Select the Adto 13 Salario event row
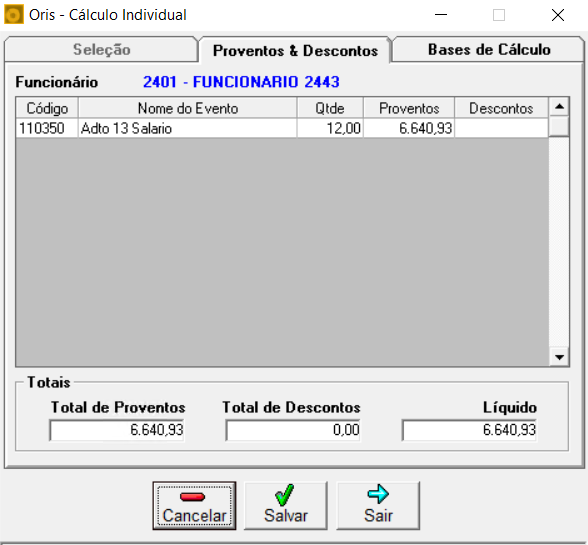This screenshot has height=545, width=588. tap(282, 128)
